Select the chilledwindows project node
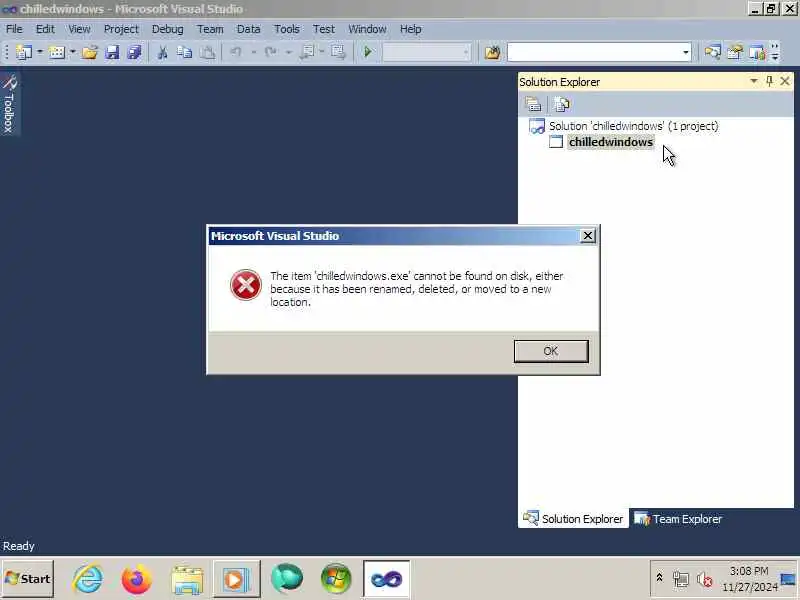 (611, 142)
